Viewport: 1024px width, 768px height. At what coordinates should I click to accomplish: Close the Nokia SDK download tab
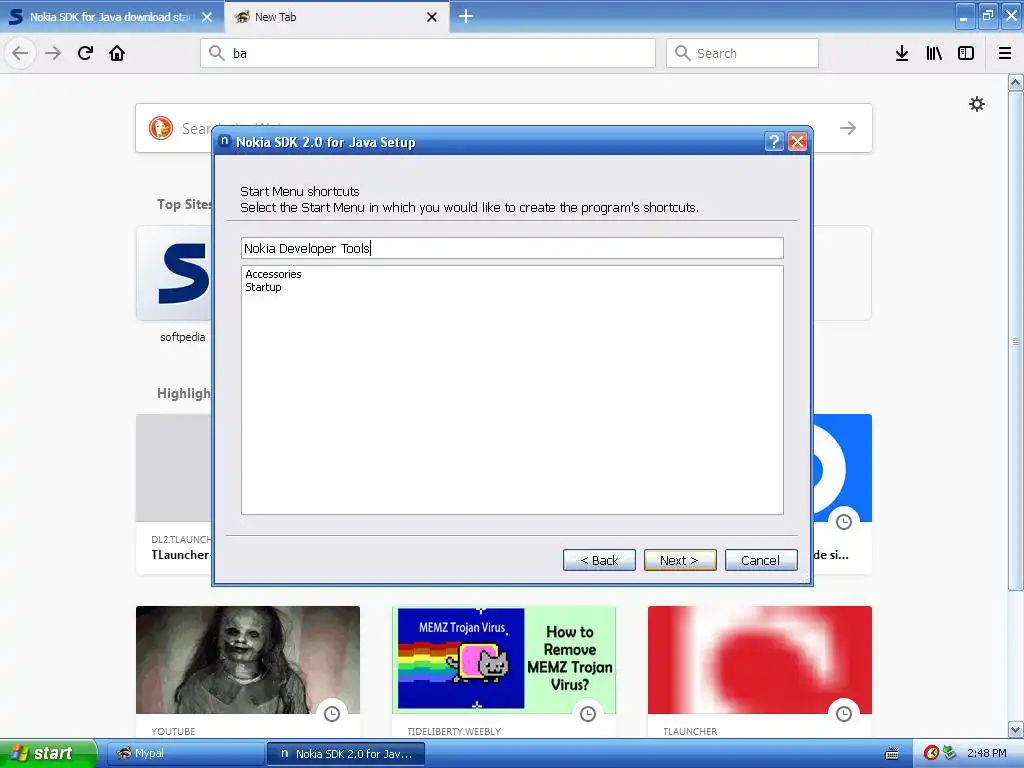[207, 17]
